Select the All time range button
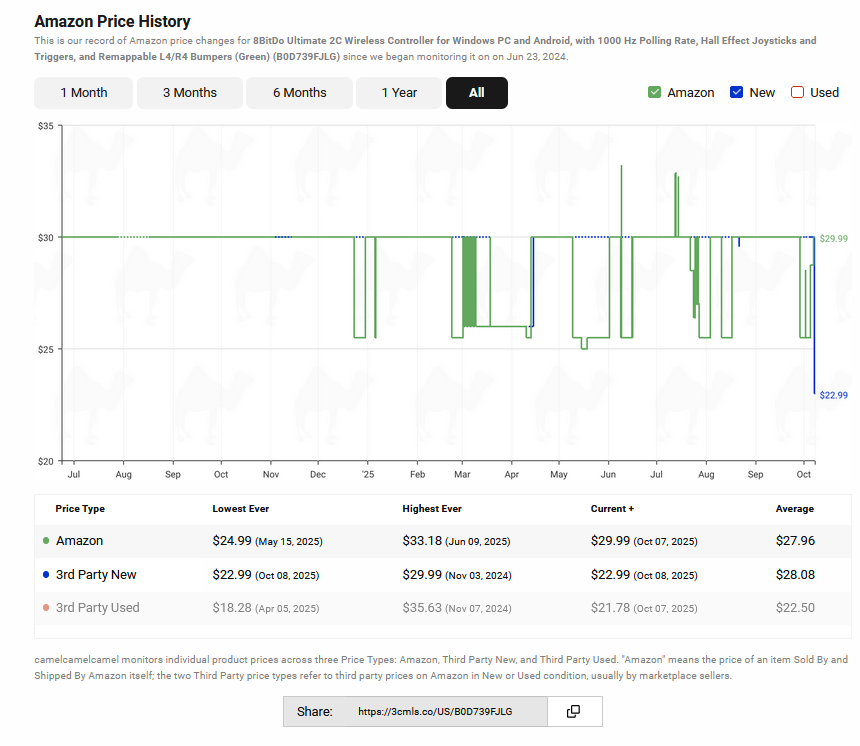The height and width of the screenshot is (746, 860). point(476,92)
